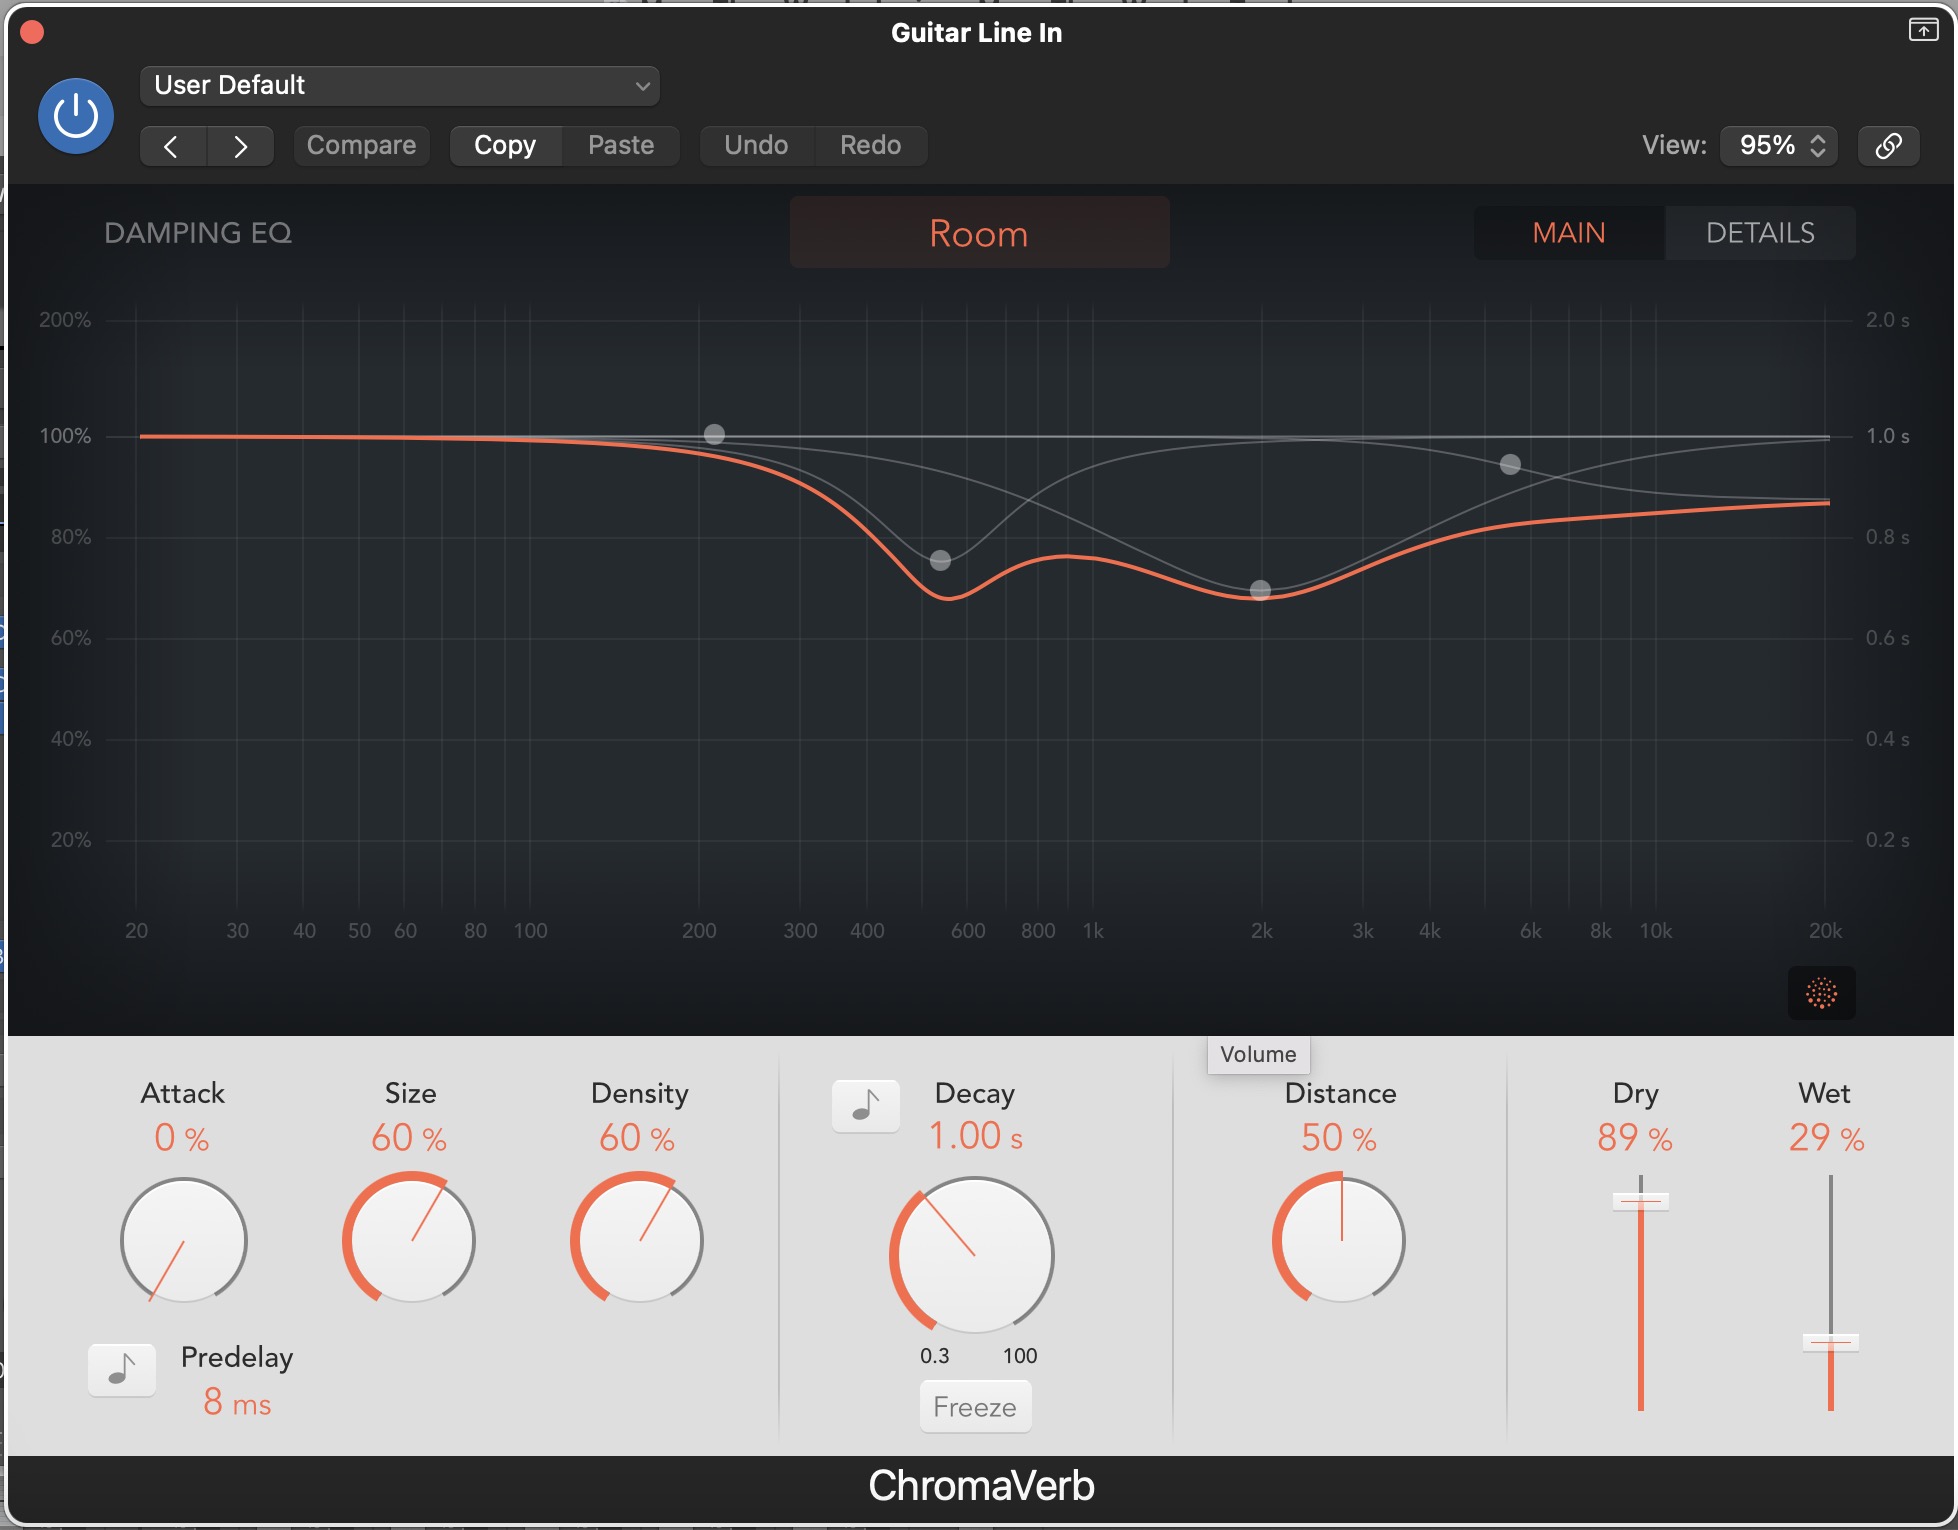Go to next preset arrow

(241, 146)
